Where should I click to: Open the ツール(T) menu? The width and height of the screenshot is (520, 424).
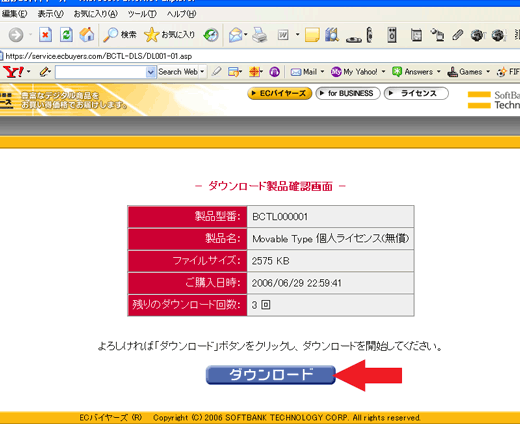click(142, 14)
